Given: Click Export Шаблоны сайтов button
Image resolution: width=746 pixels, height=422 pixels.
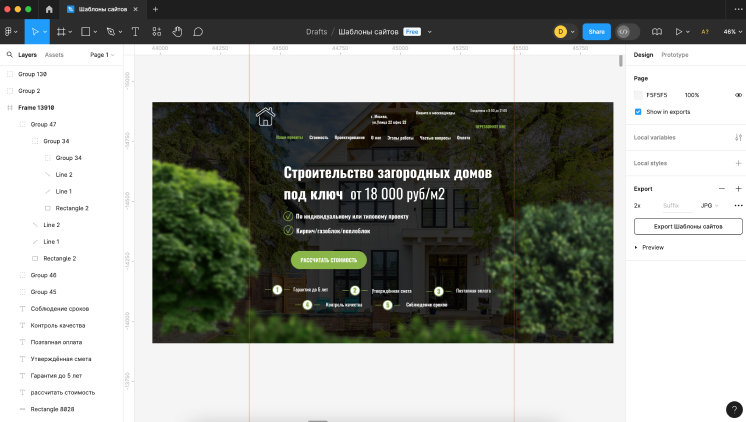Looking at the screenshot, I should pos(688,226).
